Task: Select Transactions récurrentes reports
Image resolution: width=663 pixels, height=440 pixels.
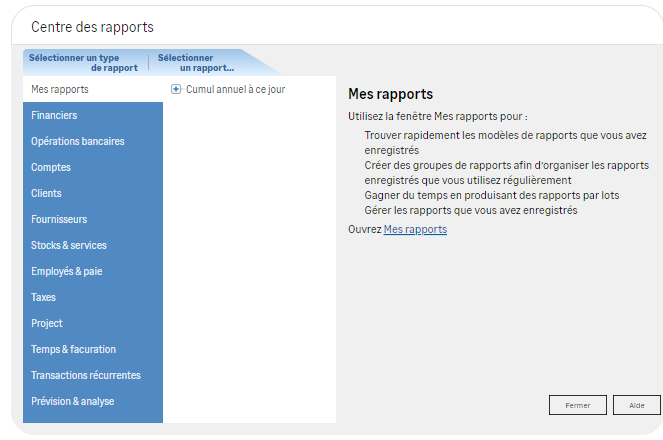Action: [93, 375]
